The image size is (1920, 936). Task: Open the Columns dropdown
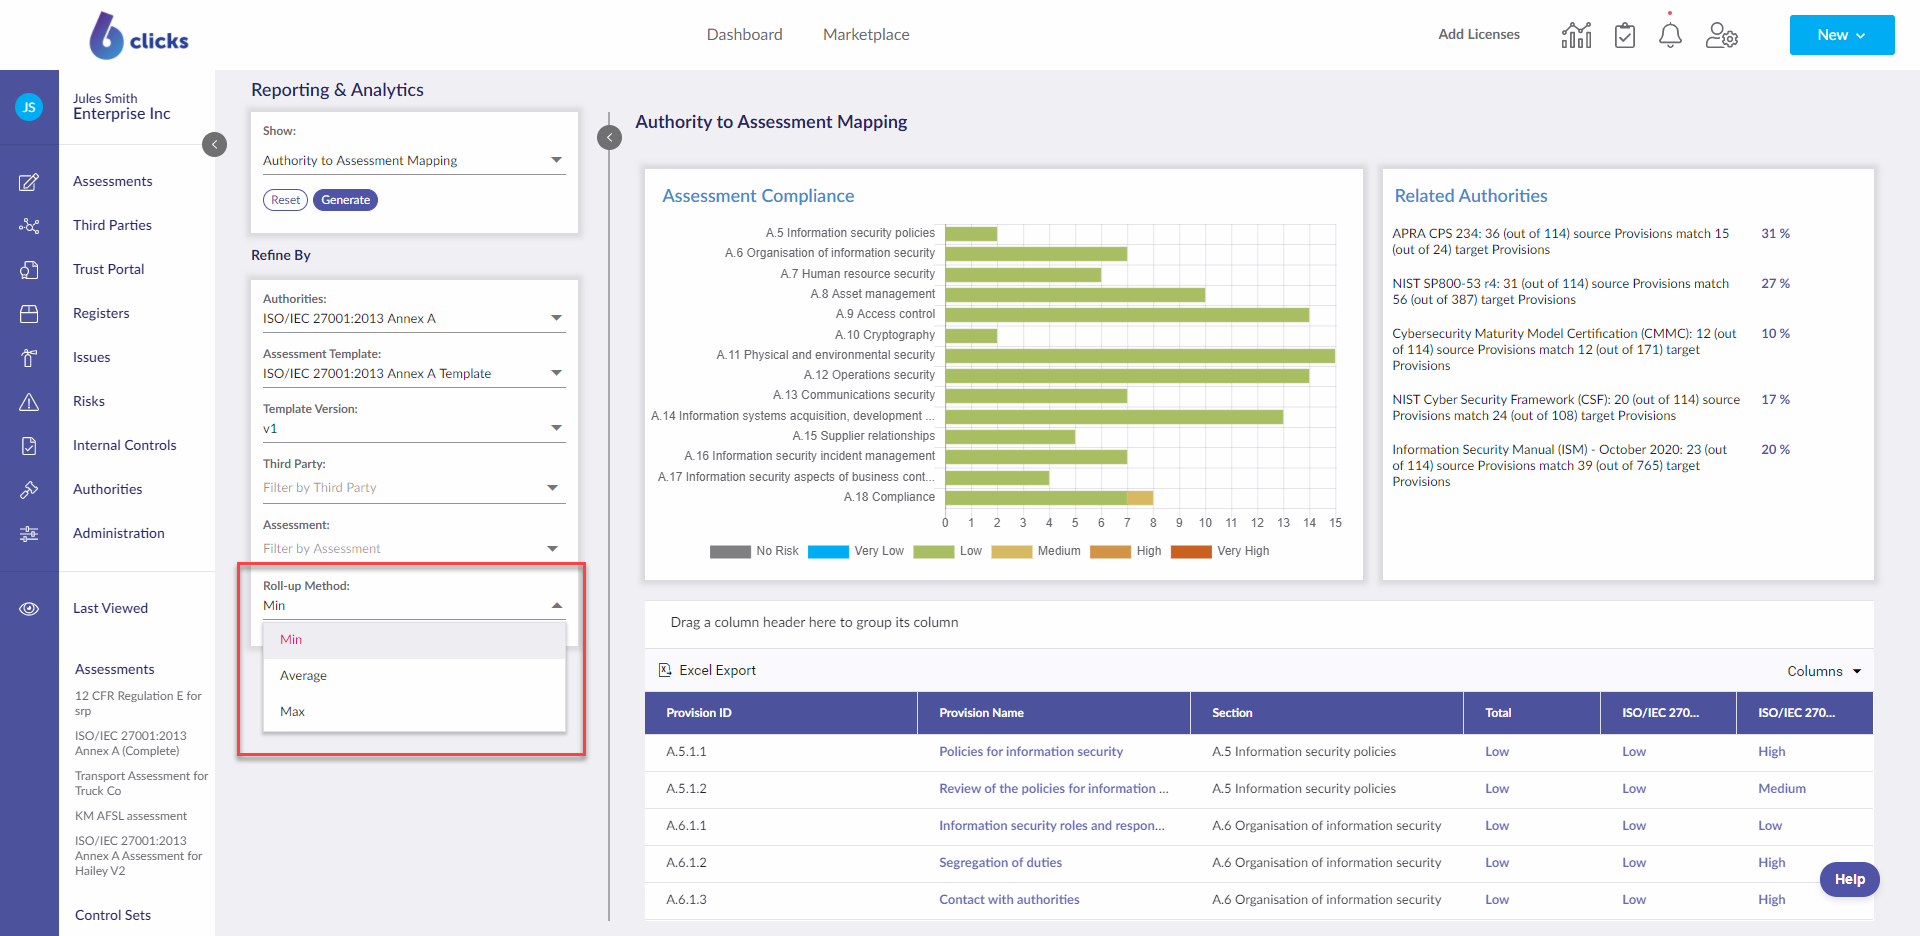(x=1824, y=671)
